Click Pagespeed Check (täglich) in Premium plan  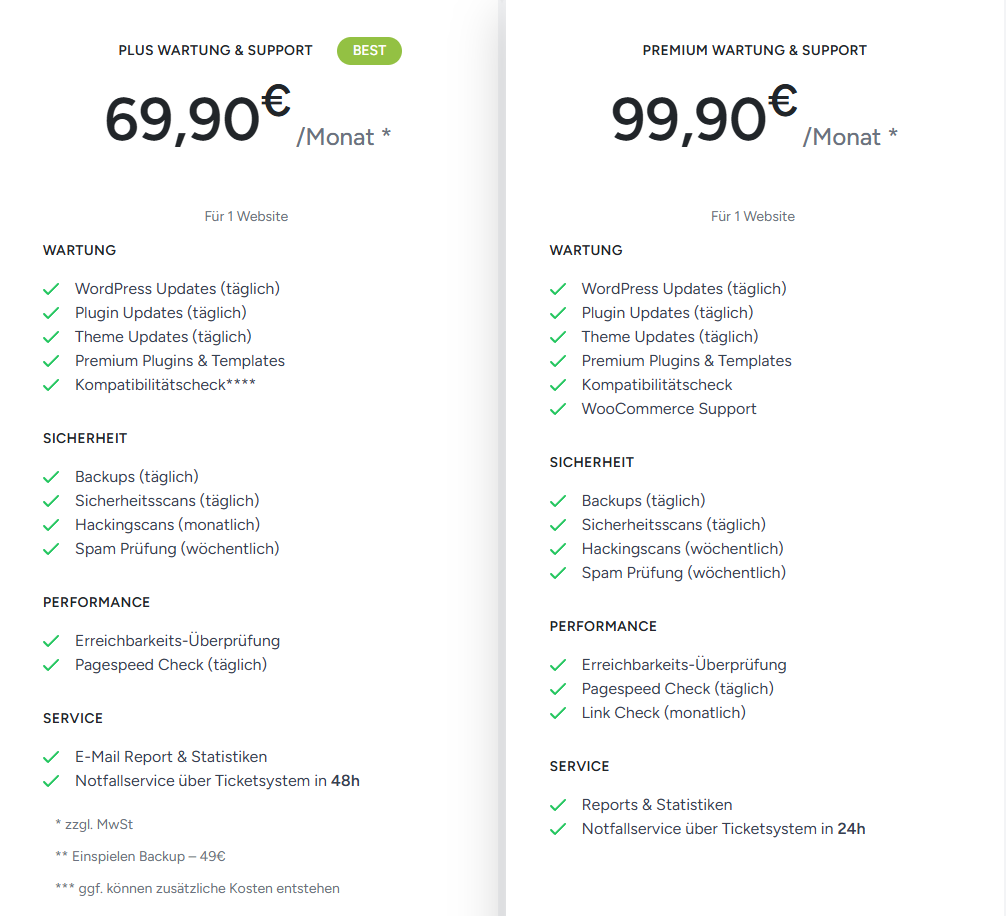tap(677, 689)
